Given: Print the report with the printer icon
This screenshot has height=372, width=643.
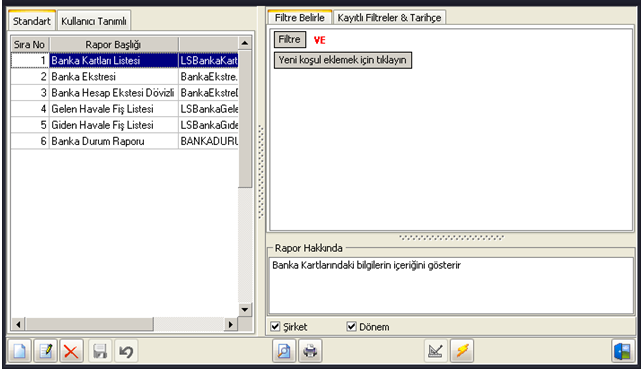Looking at the screenshot, I should click(310, 351).
